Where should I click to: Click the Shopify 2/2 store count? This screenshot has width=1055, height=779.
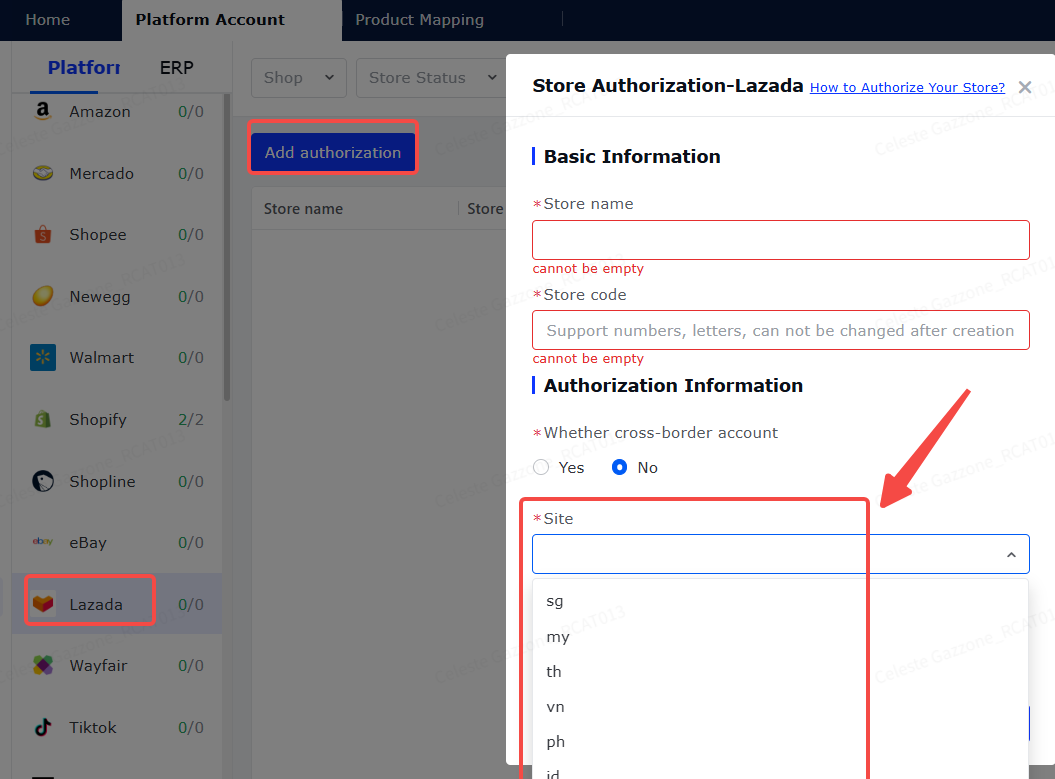(191, 420)
